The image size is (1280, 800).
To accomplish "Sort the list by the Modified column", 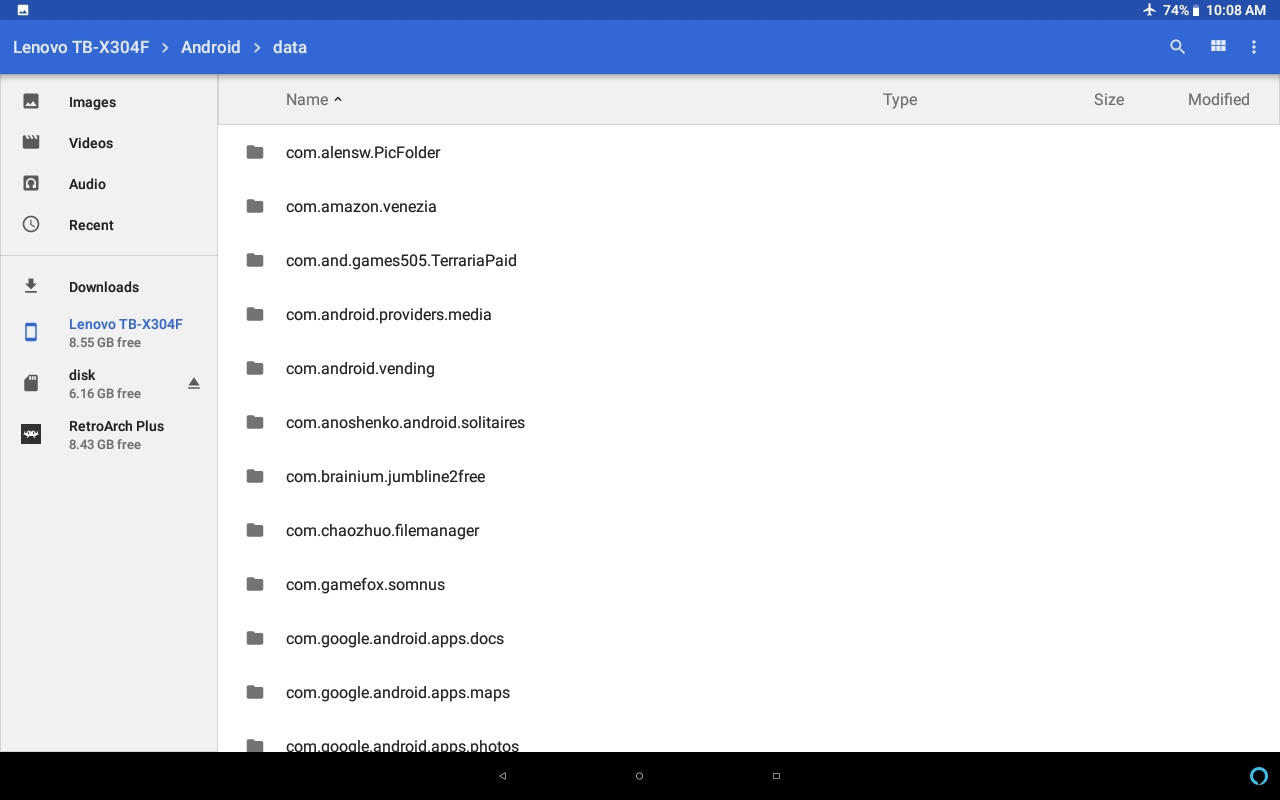I will click(x=1219, y=99).
